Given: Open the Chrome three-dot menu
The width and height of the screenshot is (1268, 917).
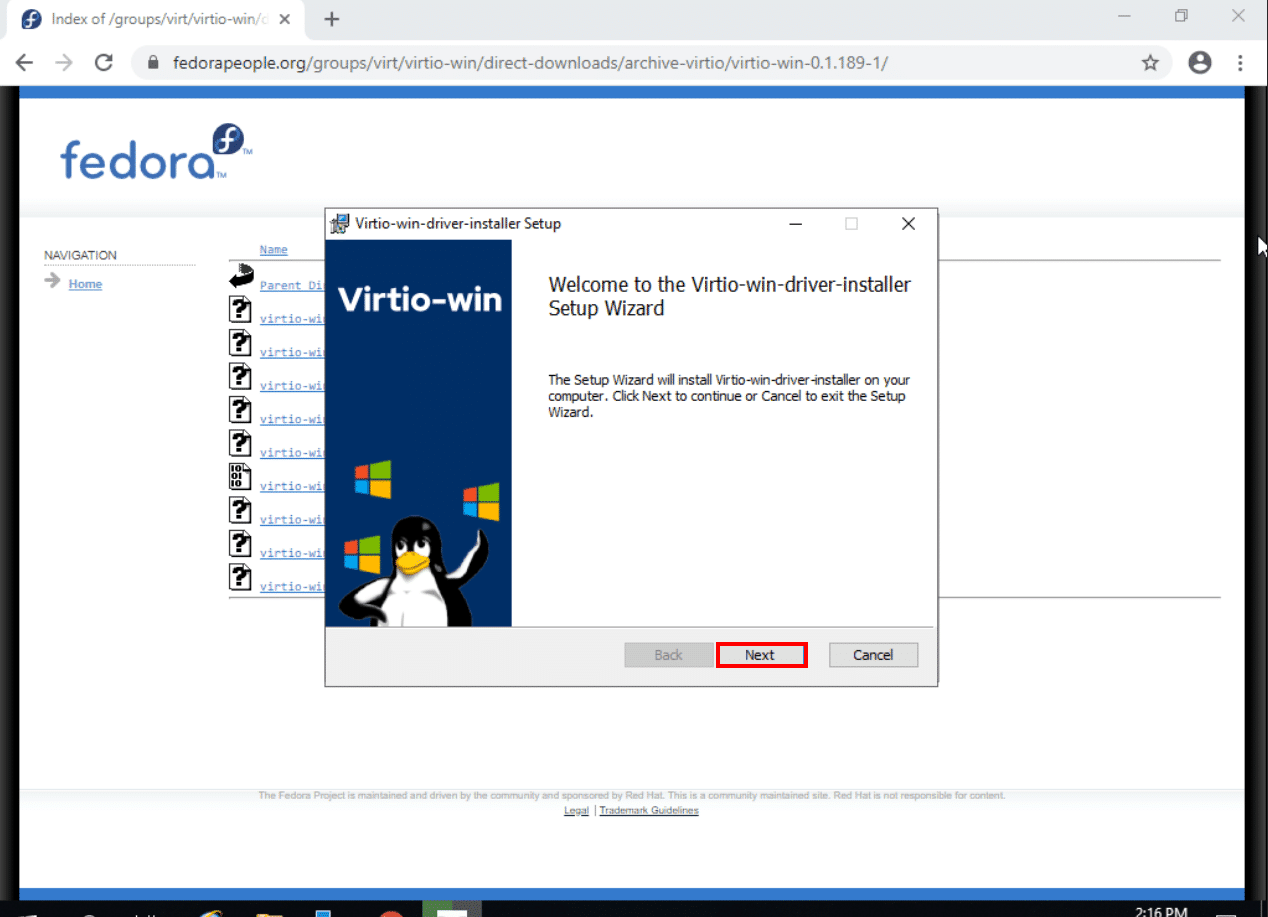Looking at the screenshot, I should 1240,63.
